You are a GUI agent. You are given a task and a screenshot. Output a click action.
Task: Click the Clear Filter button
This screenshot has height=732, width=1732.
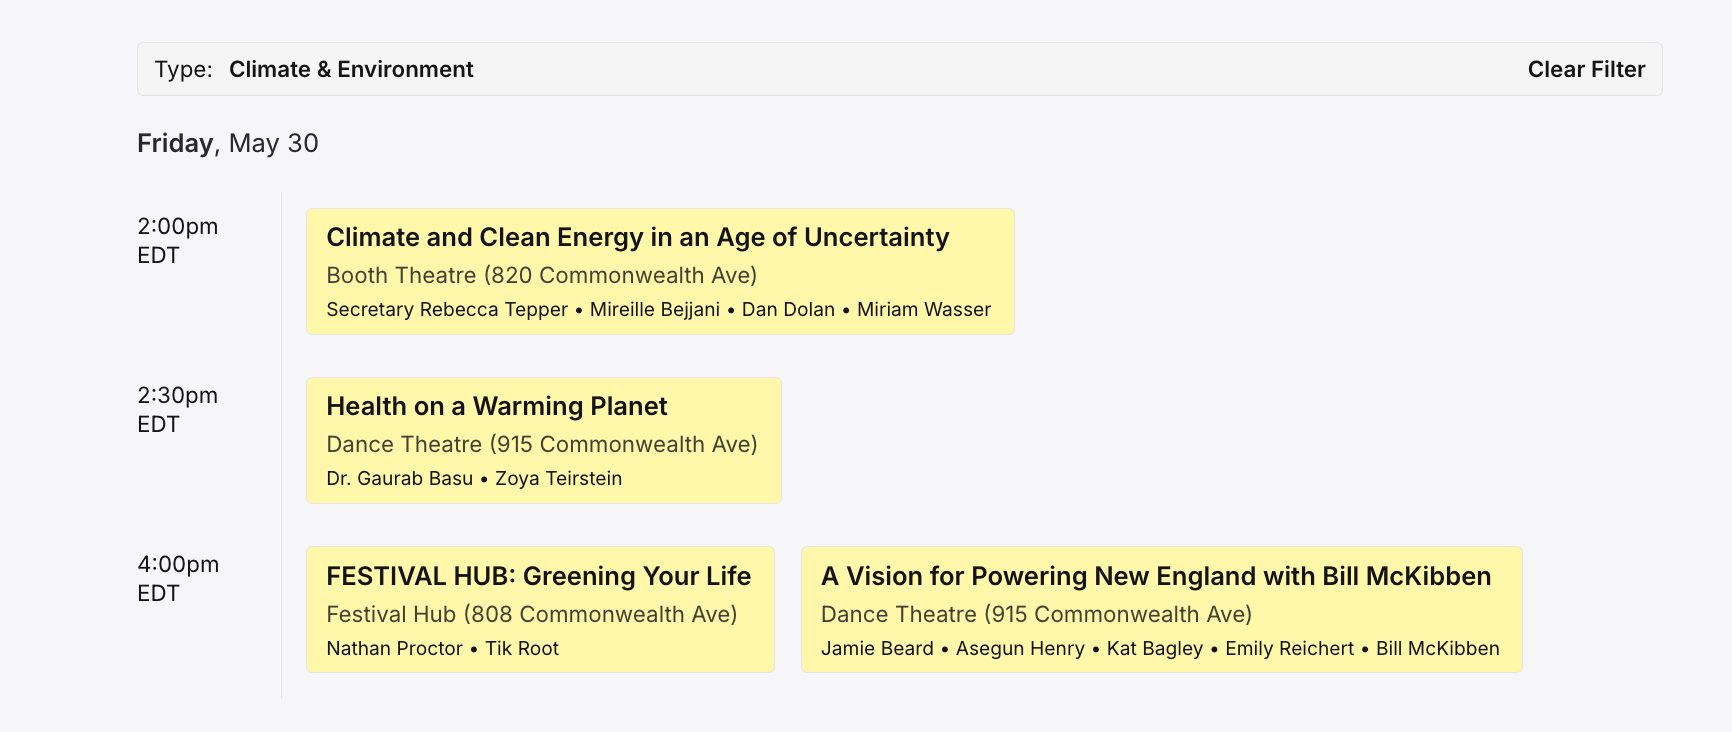tap(1585, 69)
